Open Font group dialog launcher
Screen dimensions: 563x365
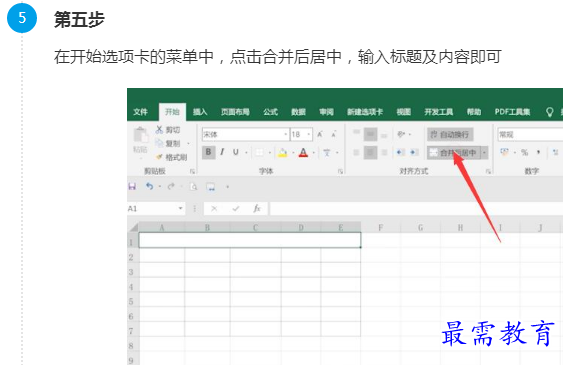340,172
